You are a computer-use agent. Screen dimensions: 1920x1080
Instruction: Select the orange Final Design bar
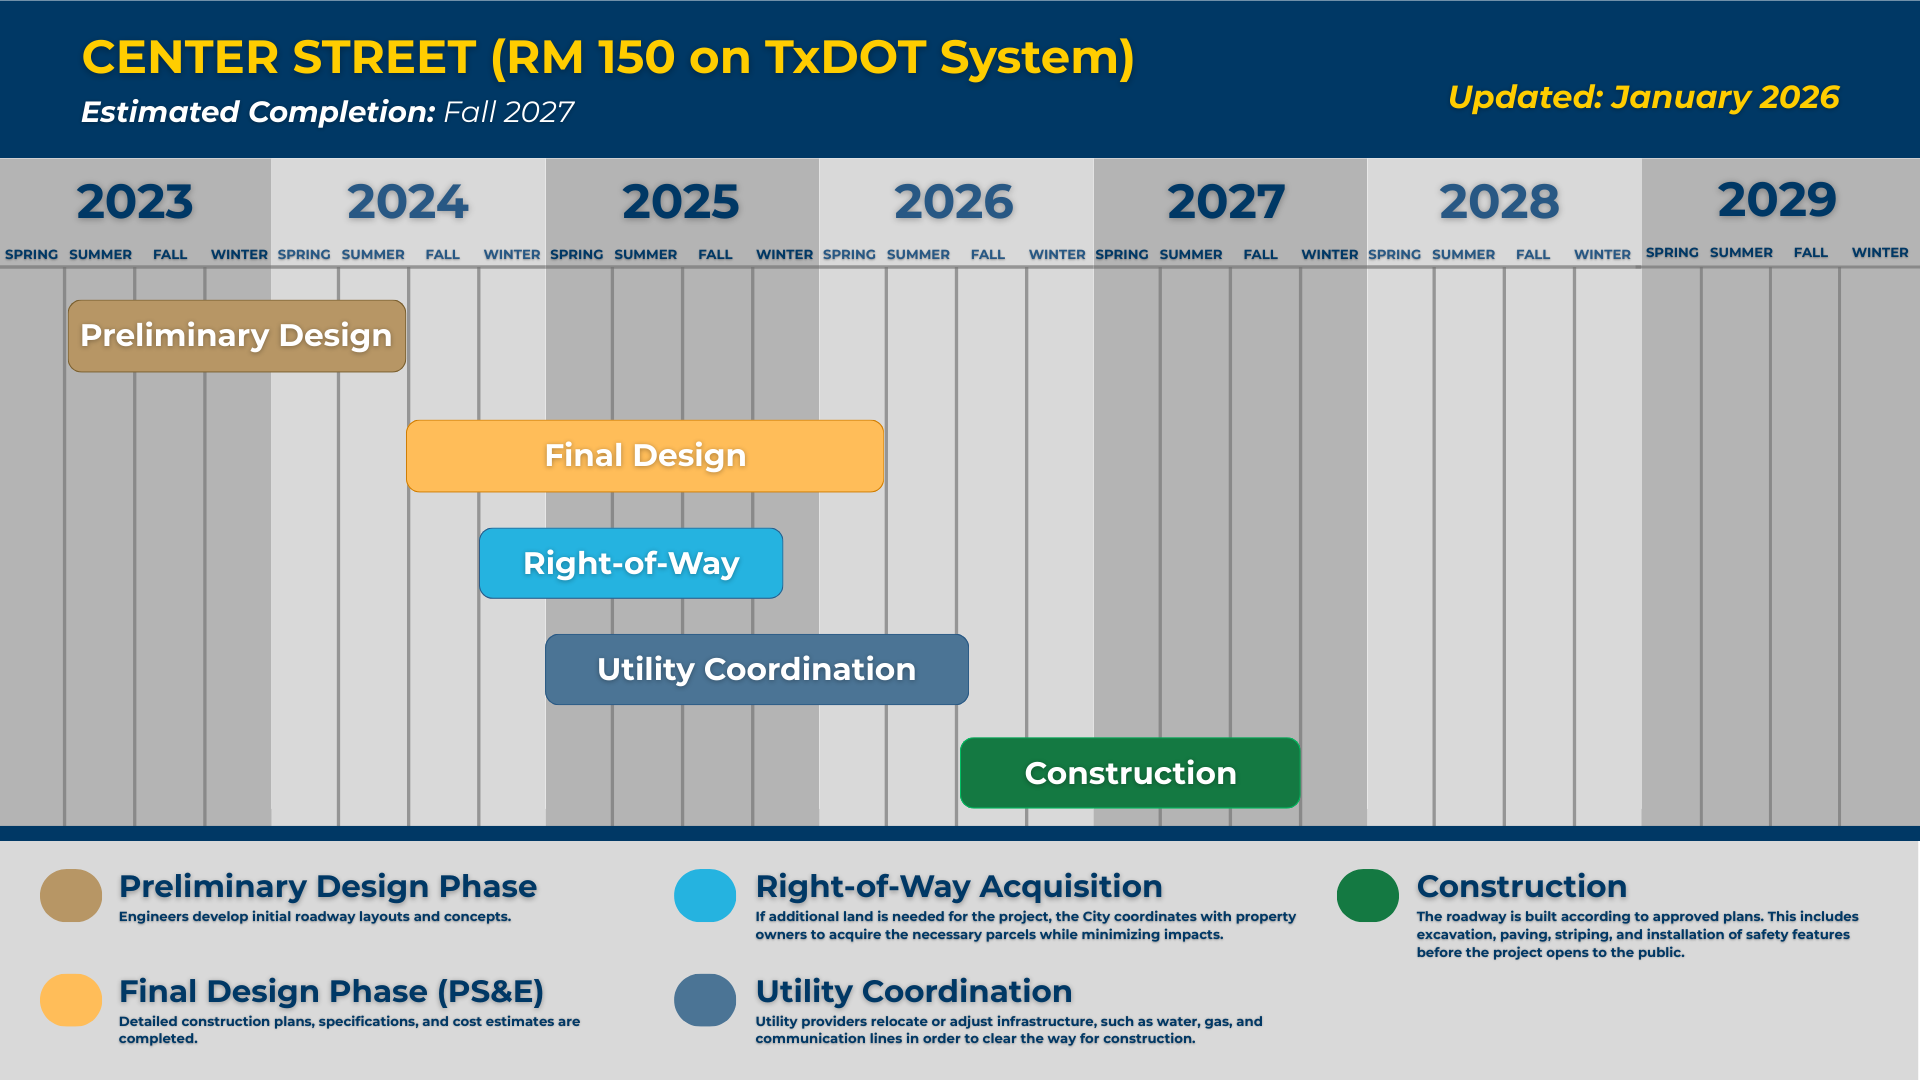point(645,456)
